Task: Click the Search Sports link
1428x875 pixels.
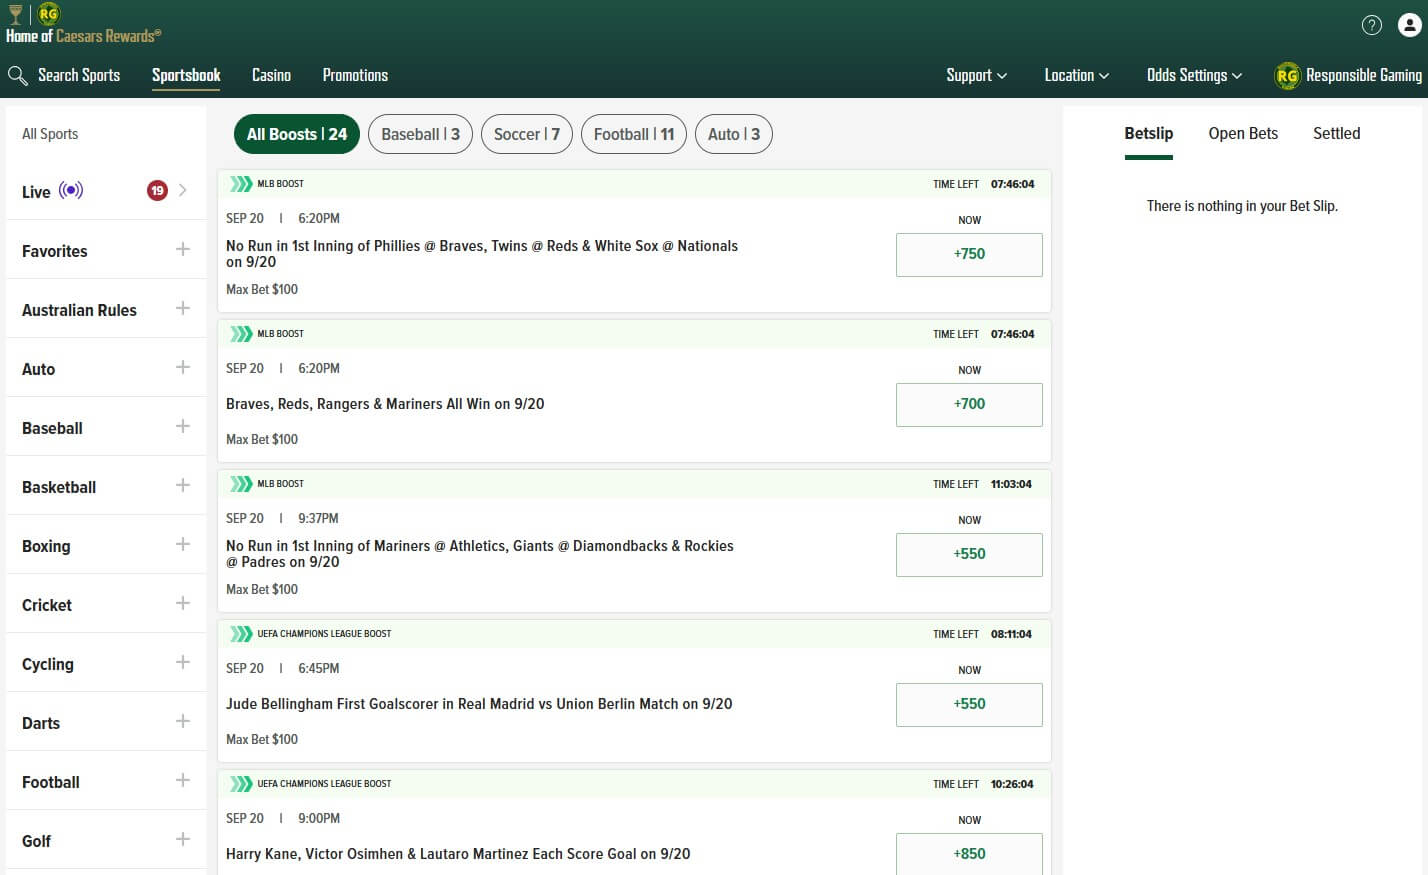Action: click(79, 75)
